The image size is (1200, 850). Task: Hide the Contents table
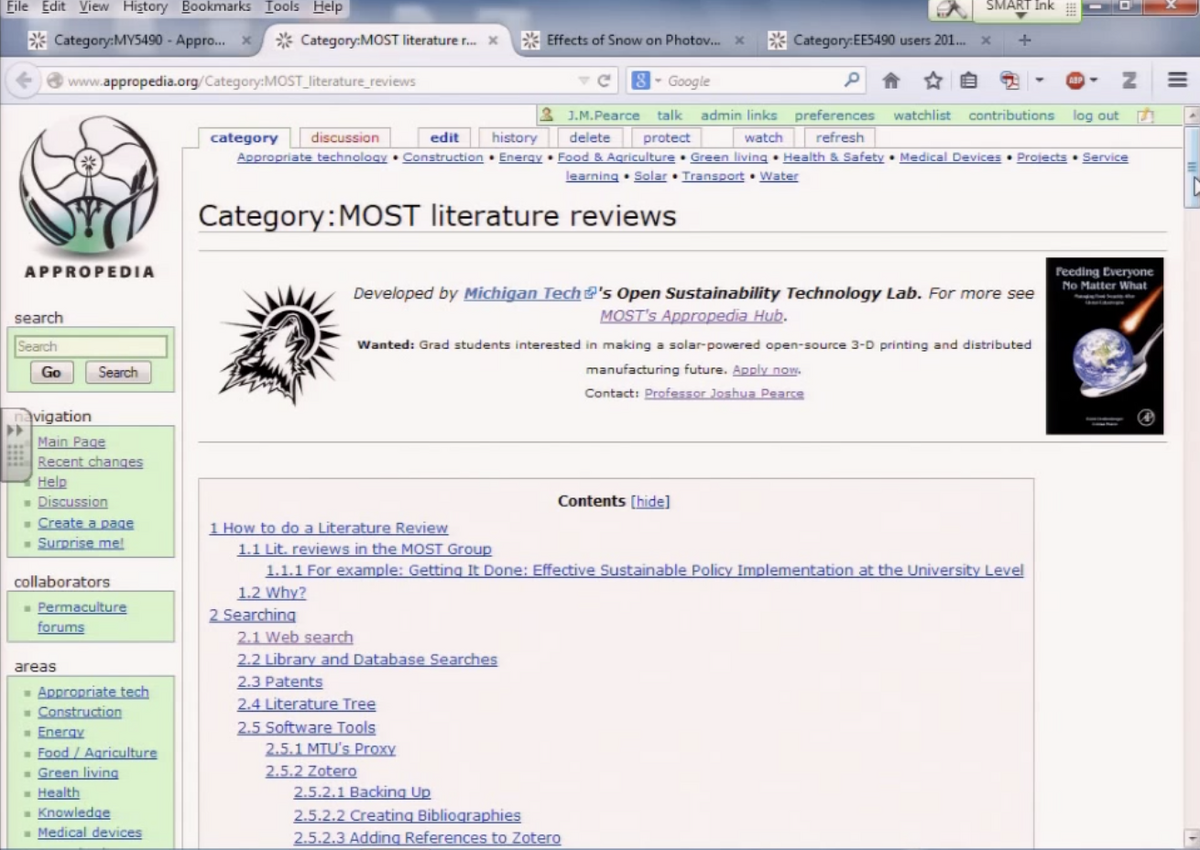650,502
